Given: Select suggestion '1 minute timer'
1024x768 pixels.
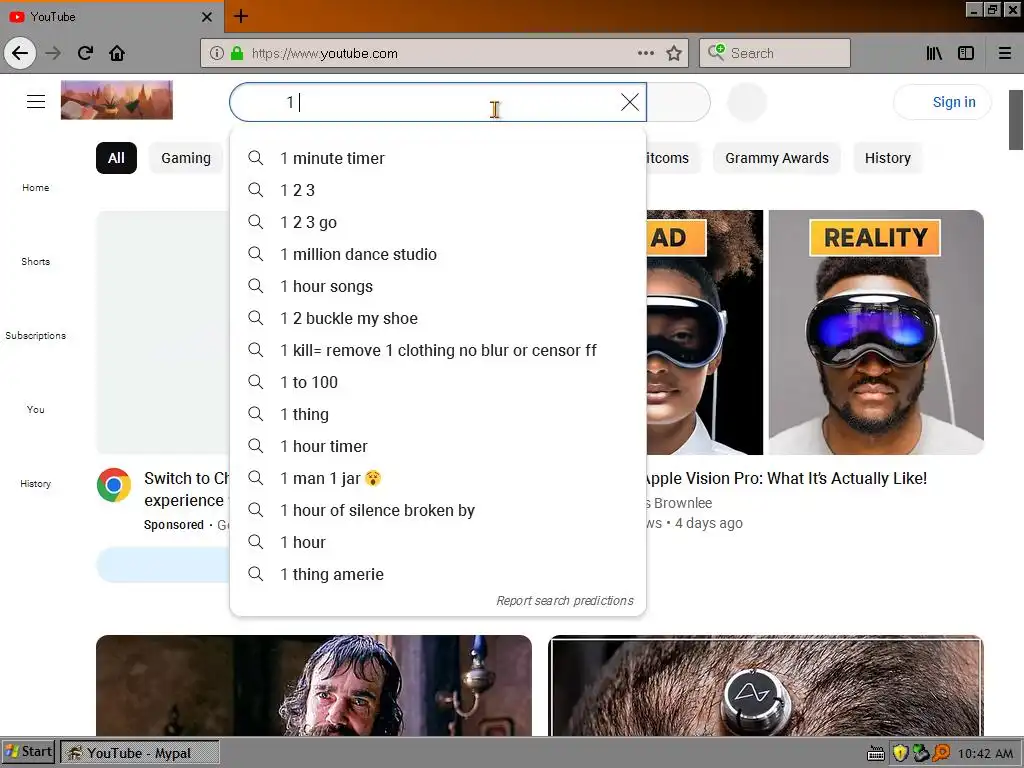Looking at the screenshot, I should tap(438, 158).
